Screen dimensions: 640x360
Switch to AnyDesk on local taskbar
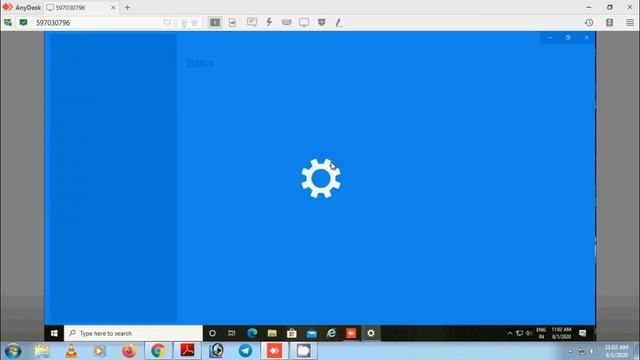point(274,351)
